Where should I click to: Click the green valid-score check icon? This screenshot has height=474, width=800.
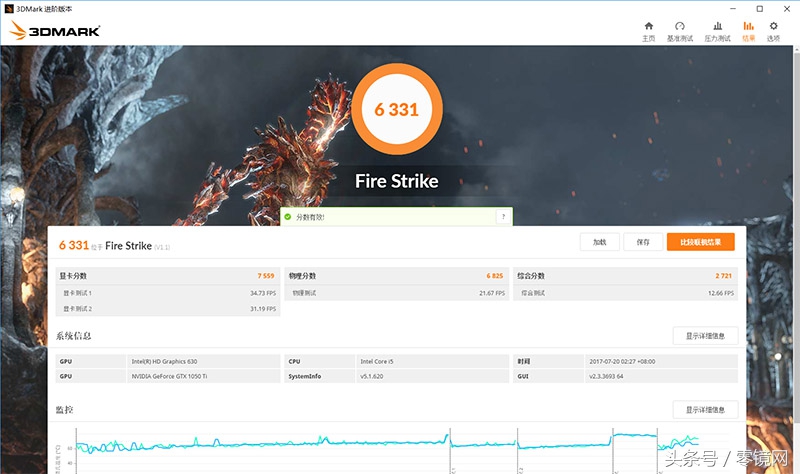(288, 217)
